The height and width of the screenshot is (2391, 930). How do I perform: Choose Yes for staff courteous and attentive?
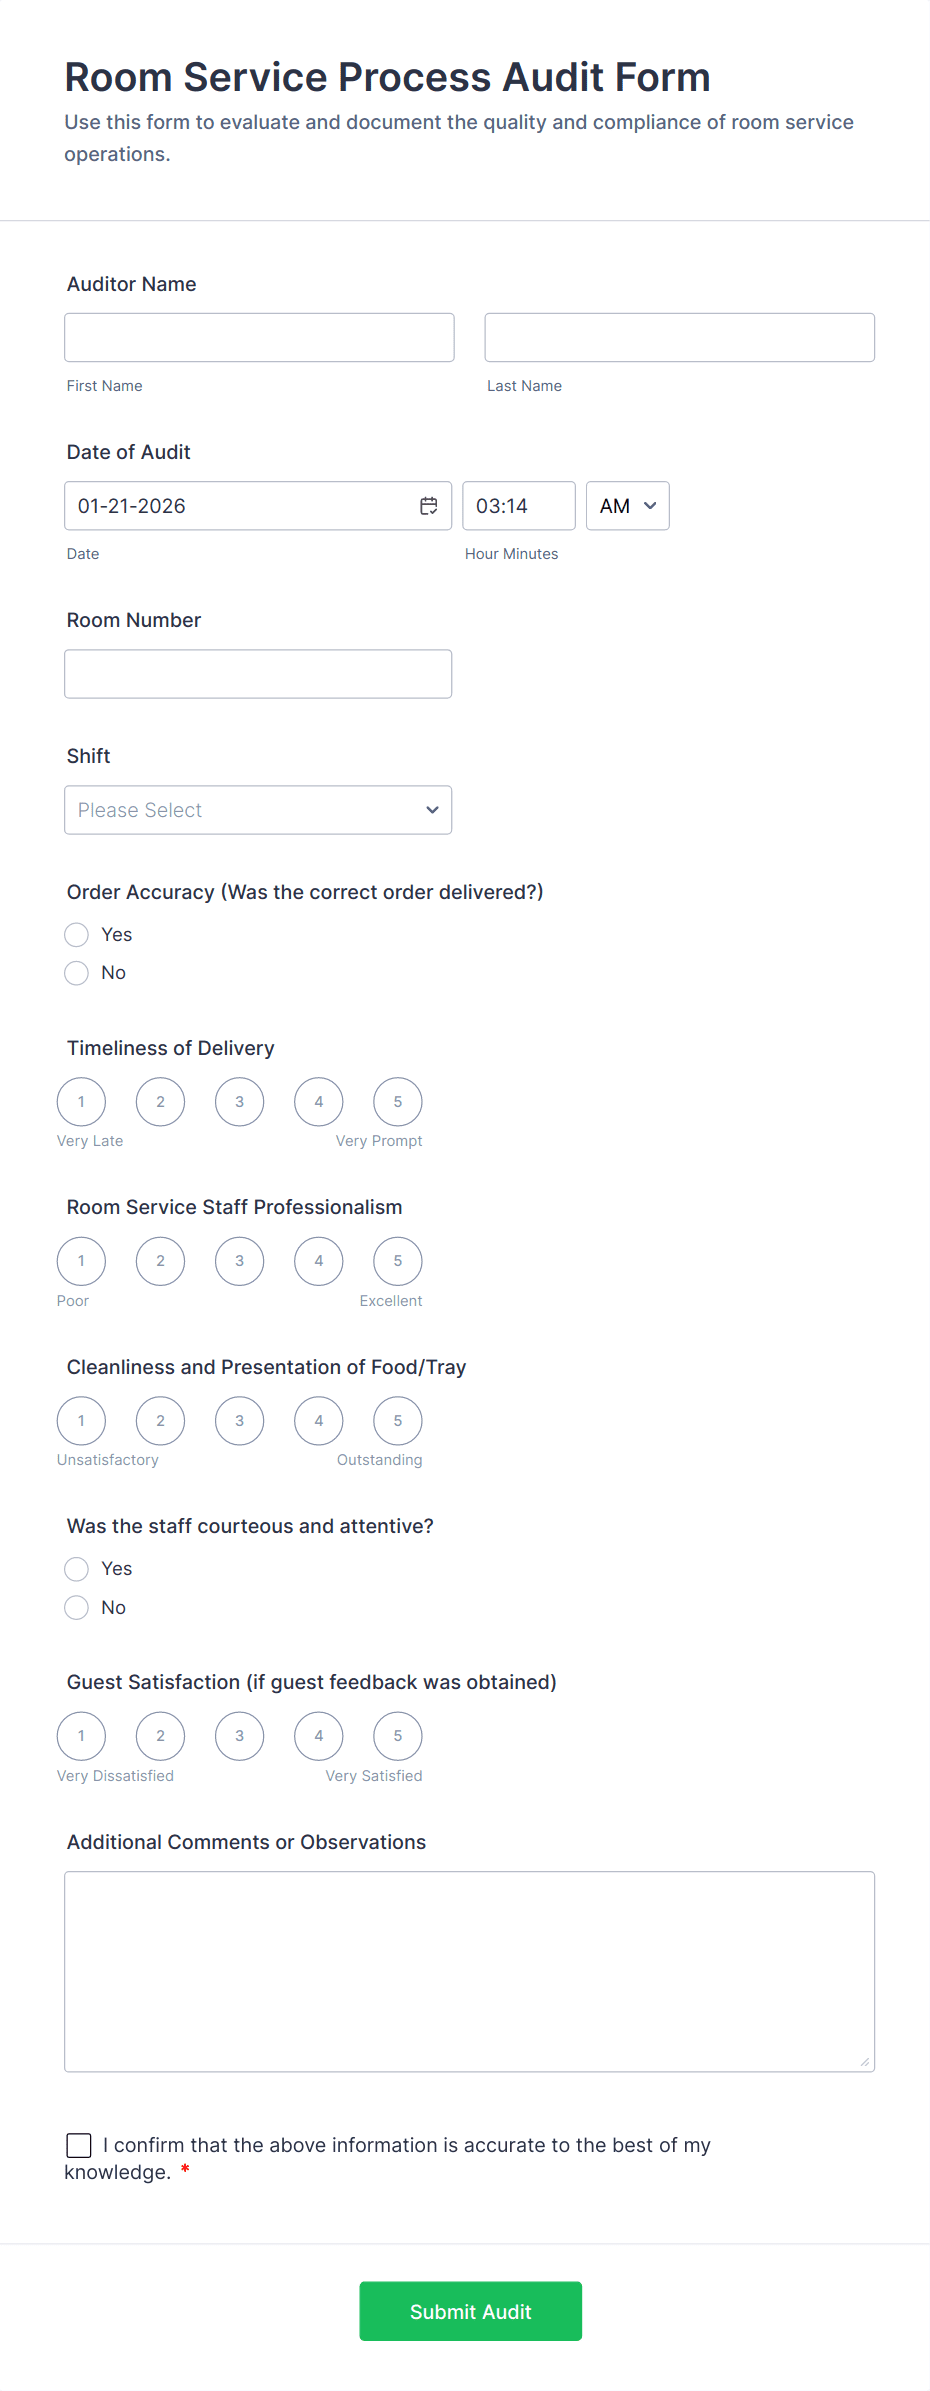(x=76, y=1568)
